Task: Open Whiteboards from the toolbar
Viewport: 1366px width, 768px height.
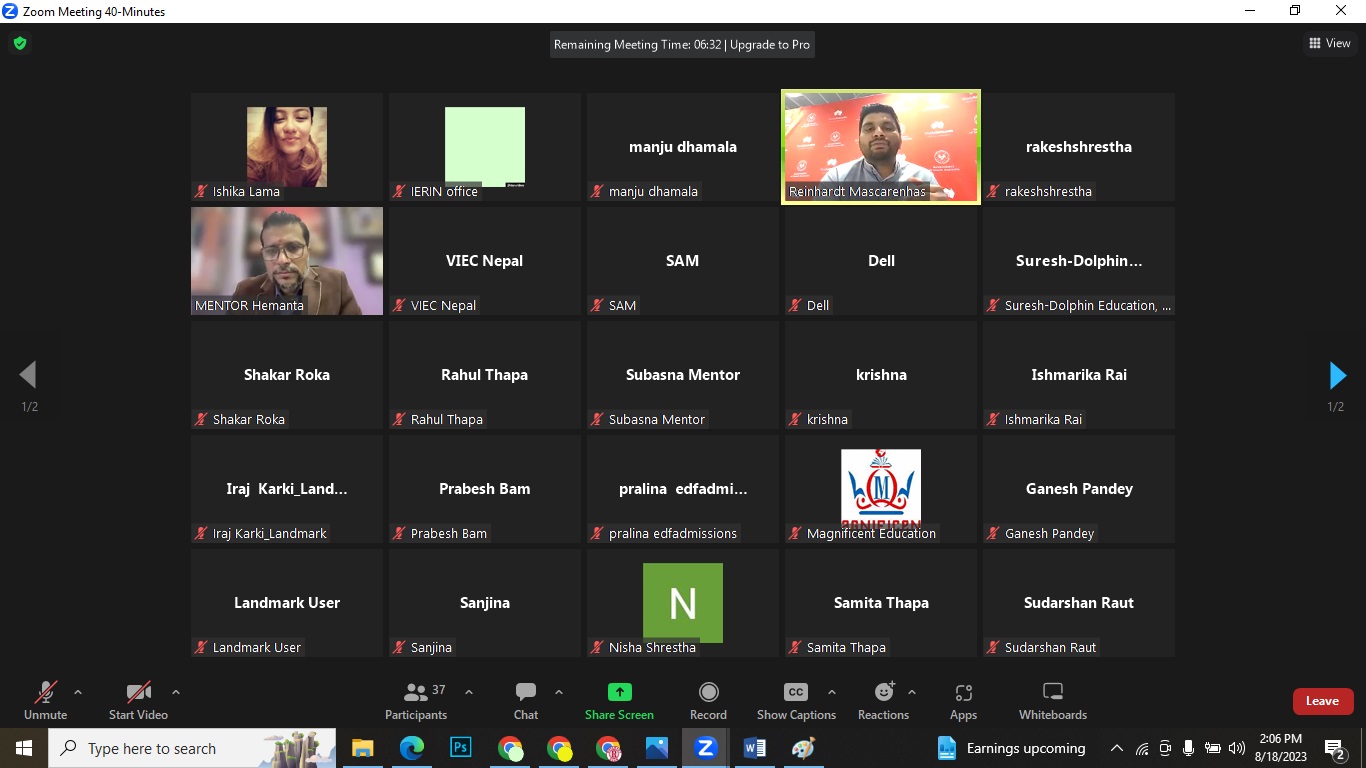Action: 1052,701
